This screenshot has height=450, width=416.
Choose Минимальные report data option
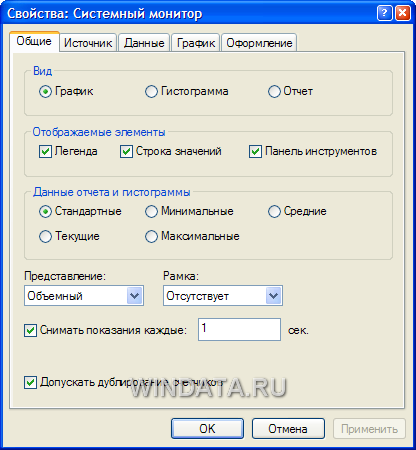151,211
